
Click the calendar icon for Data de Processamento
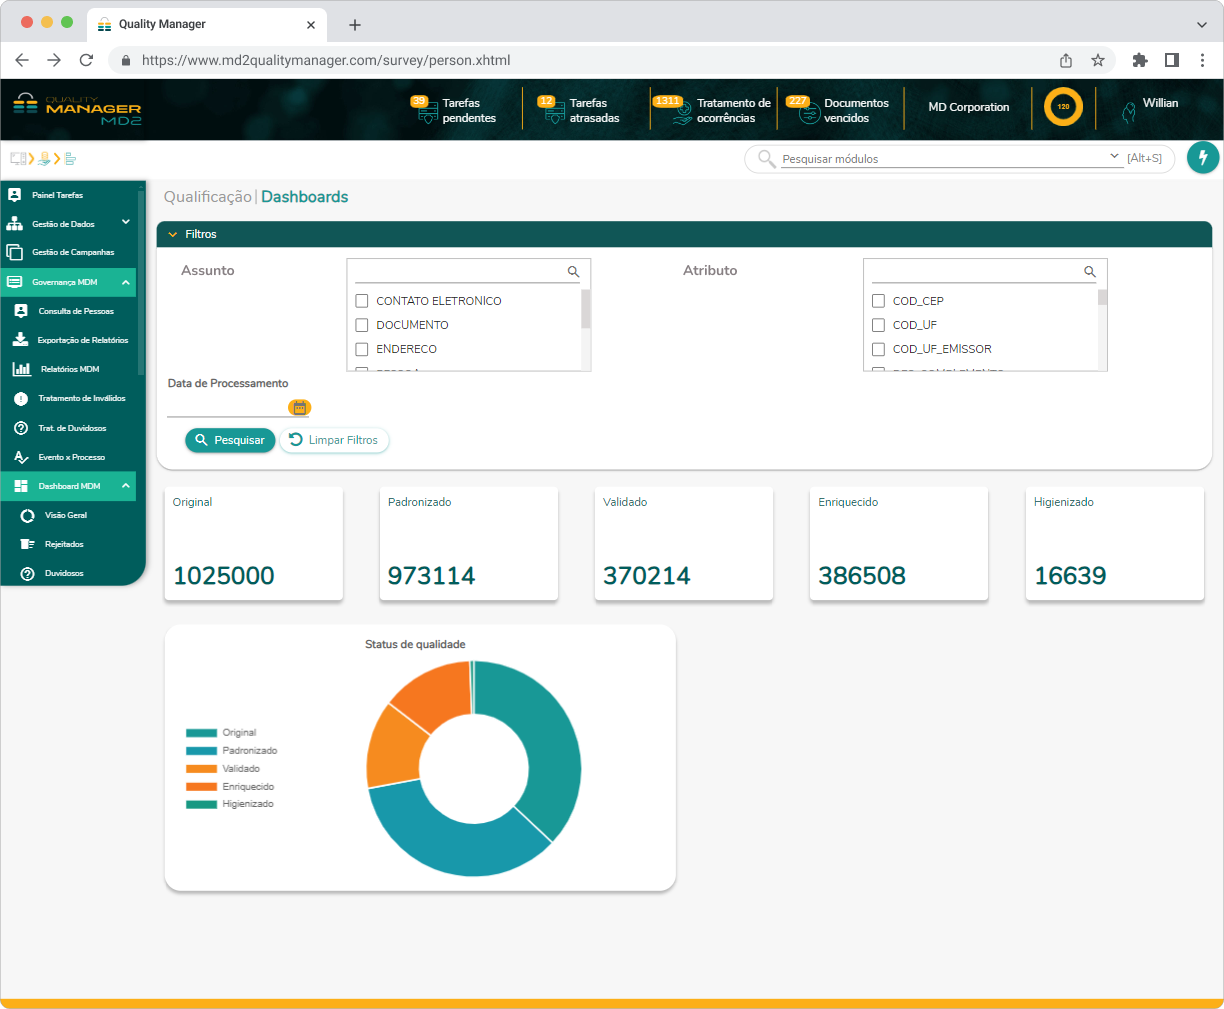(299, 407)
